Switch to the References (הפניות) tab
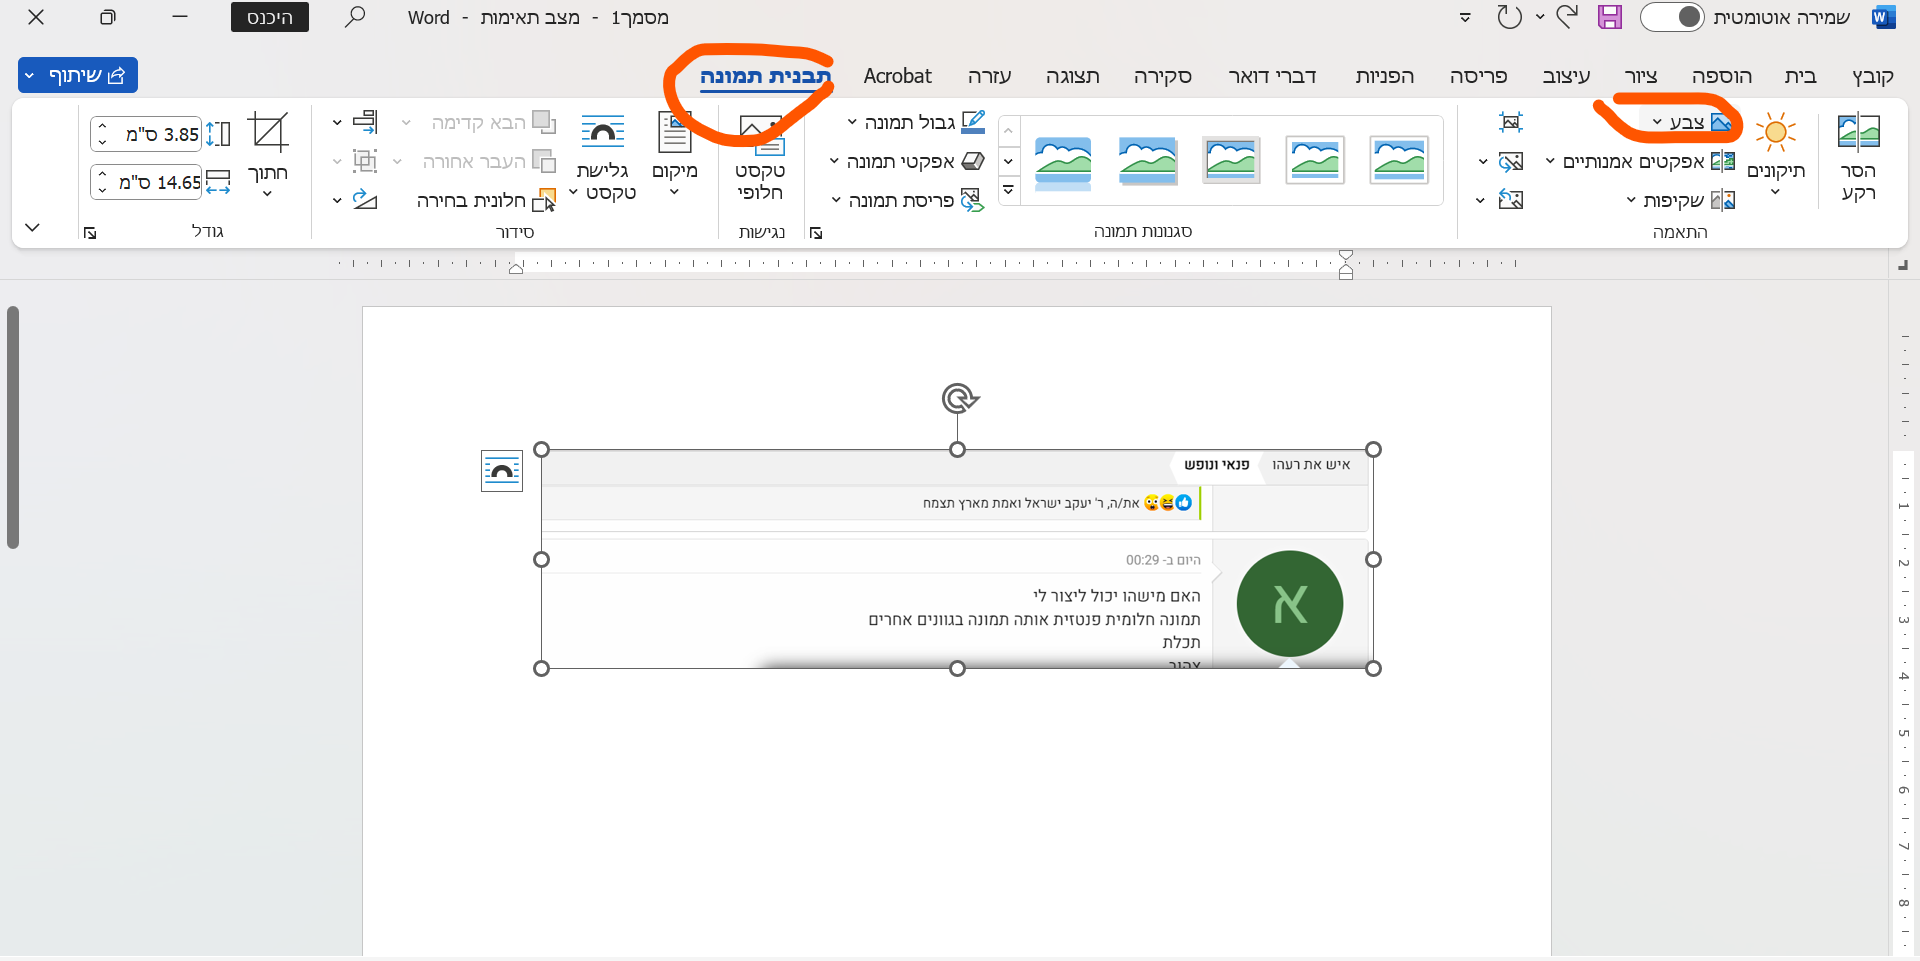This screenshot has height=961, width=1920. [1384, 76]
